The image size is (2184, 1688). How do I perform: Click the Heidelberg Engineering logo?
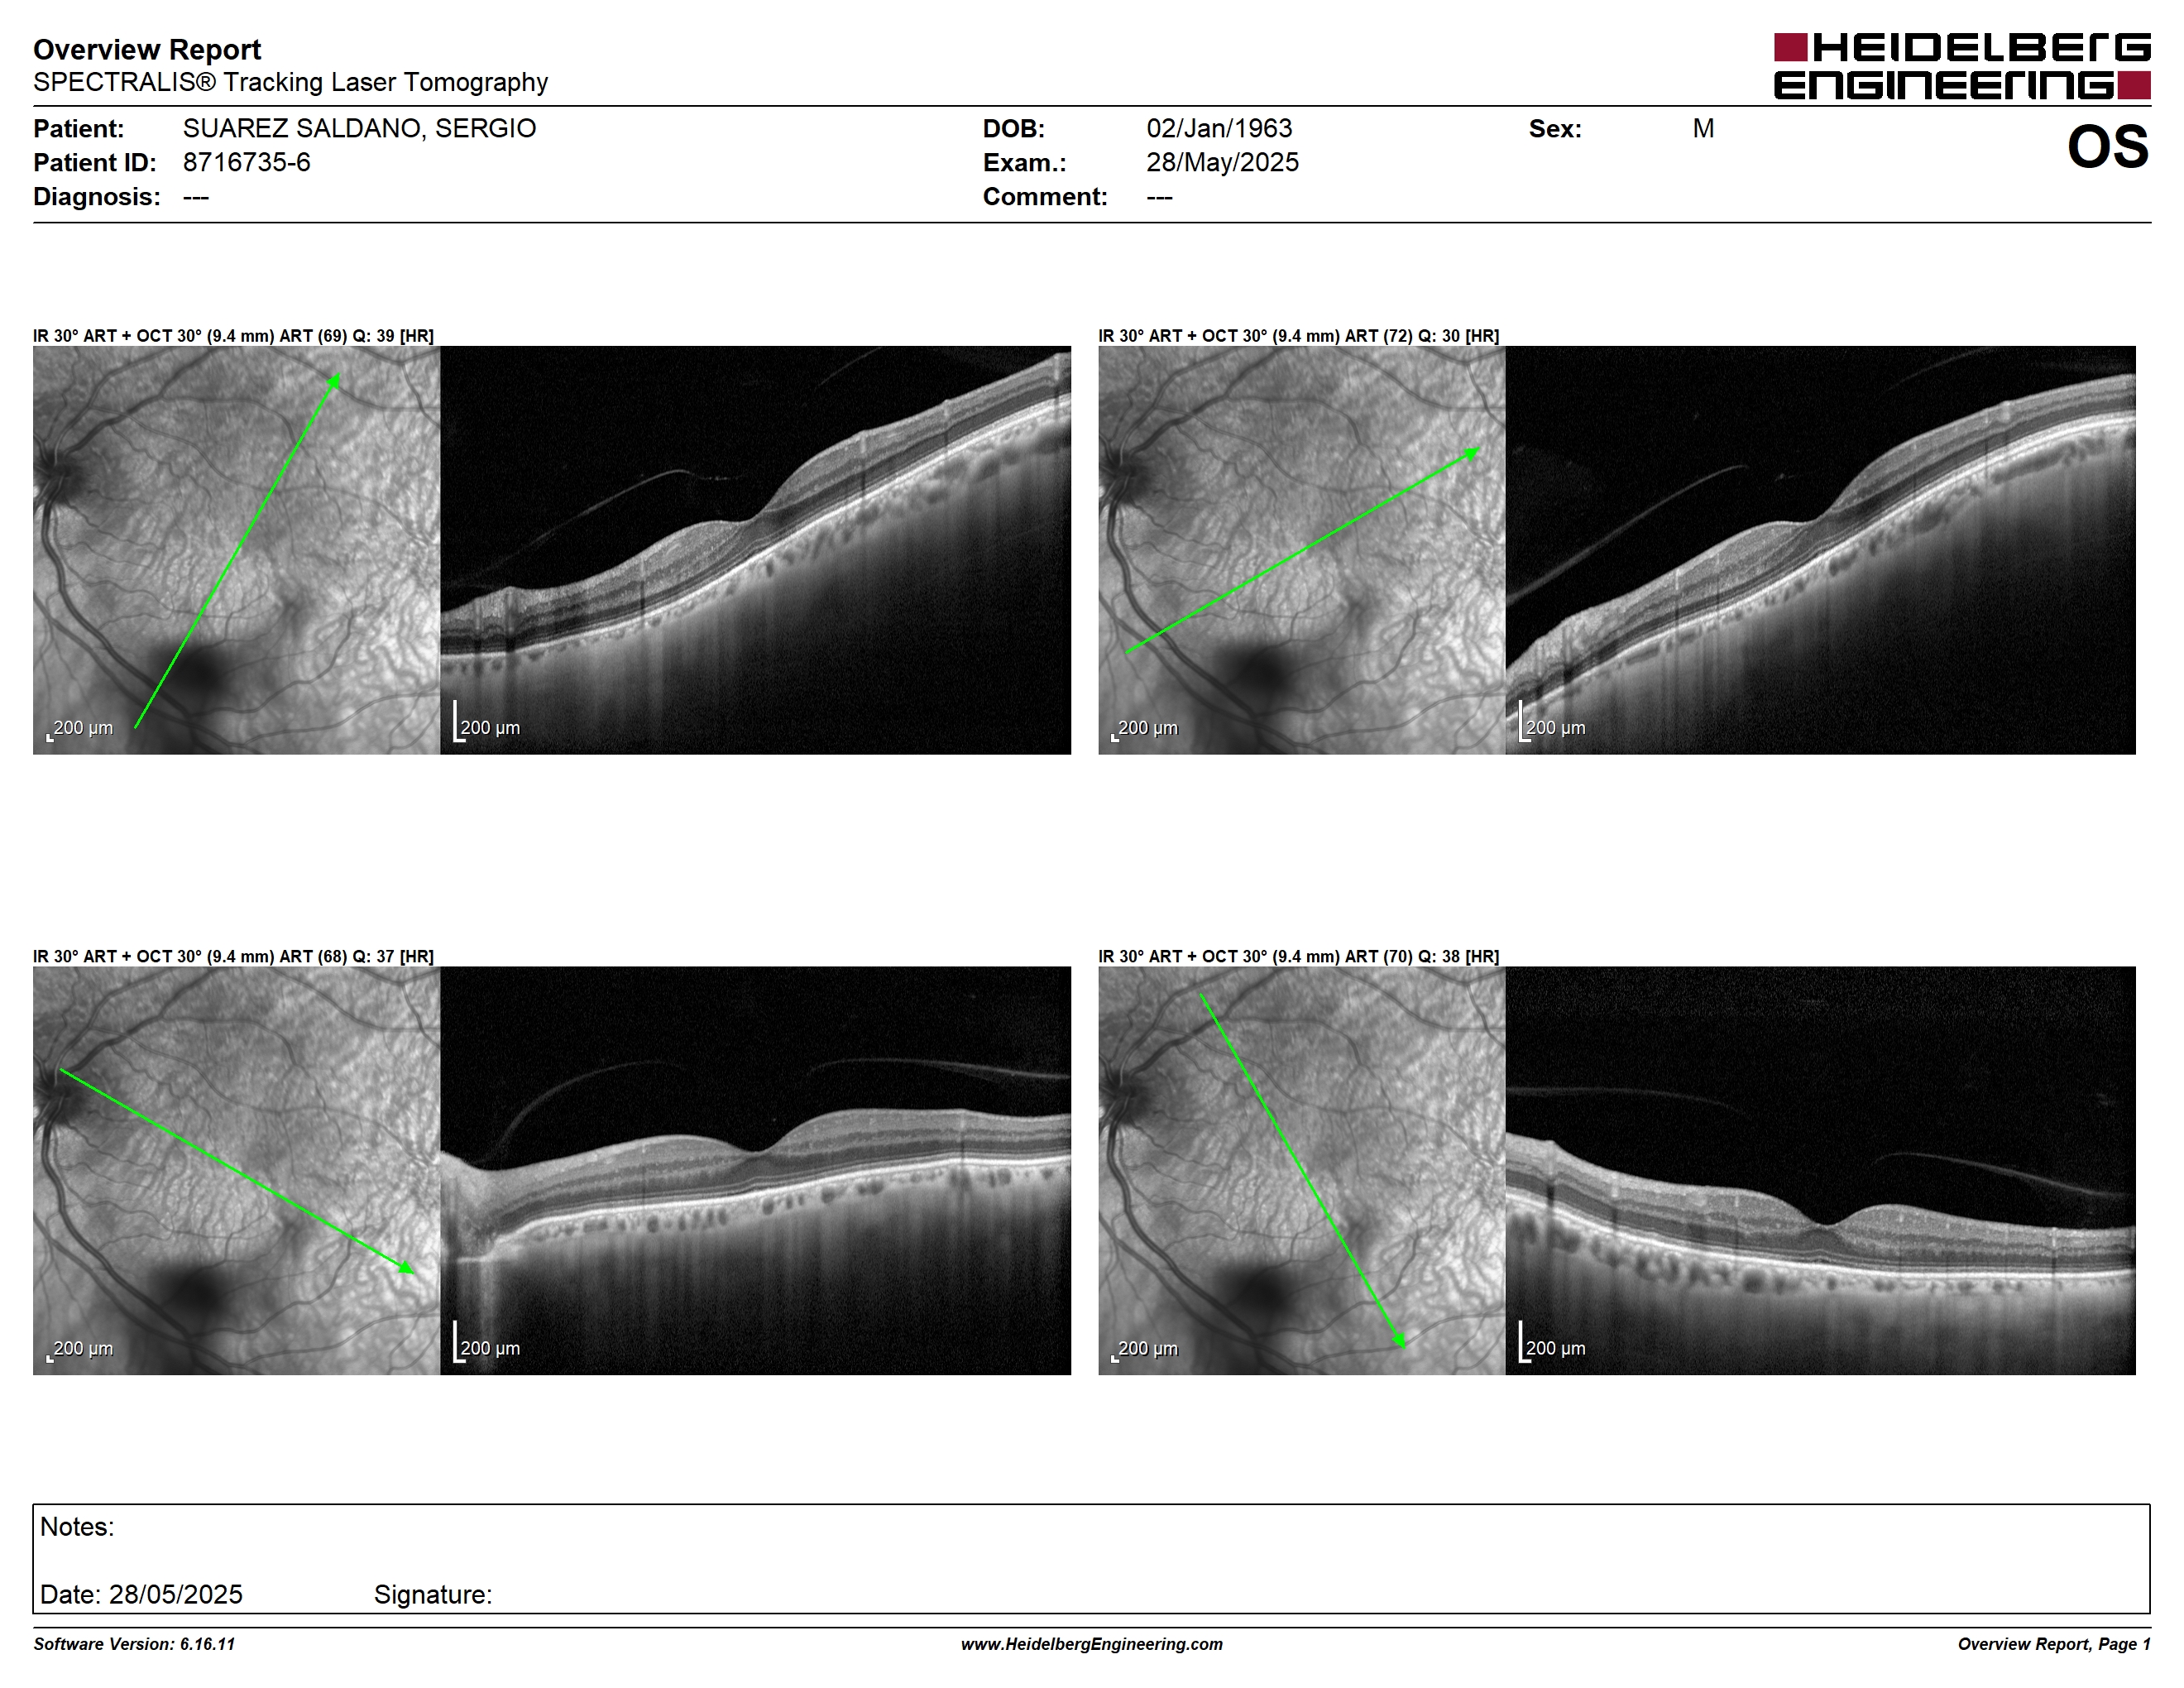(x=1962, y=66)
